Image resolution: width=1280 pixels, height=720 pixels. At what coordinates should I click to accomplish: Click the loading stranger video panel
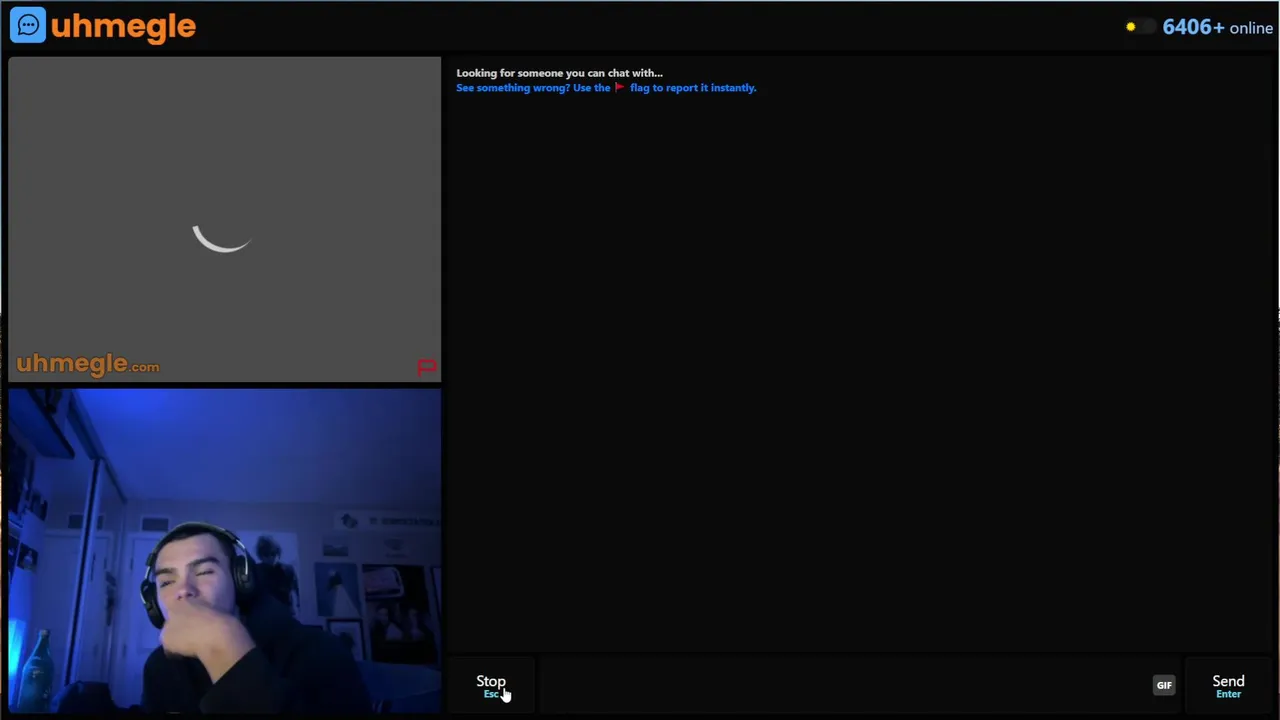(224, 219)
